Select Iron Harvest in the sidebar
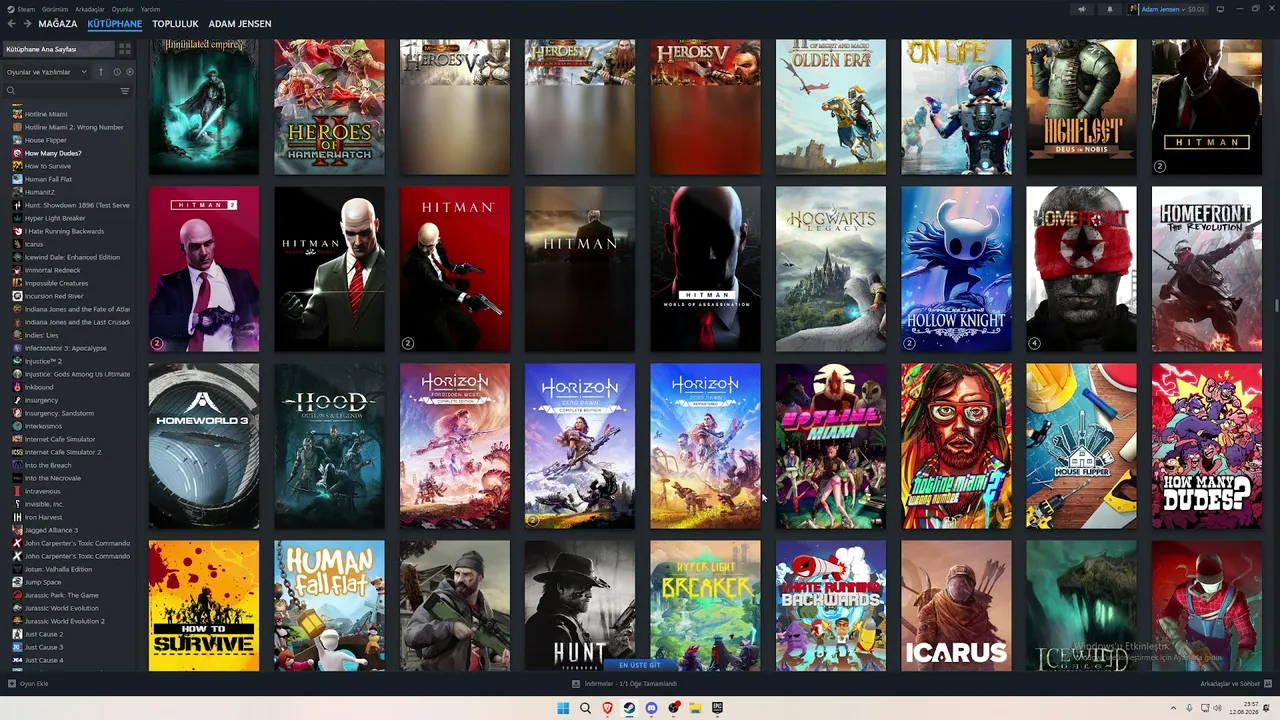This screenshot has width=1280, height=720. pos(44,517)
